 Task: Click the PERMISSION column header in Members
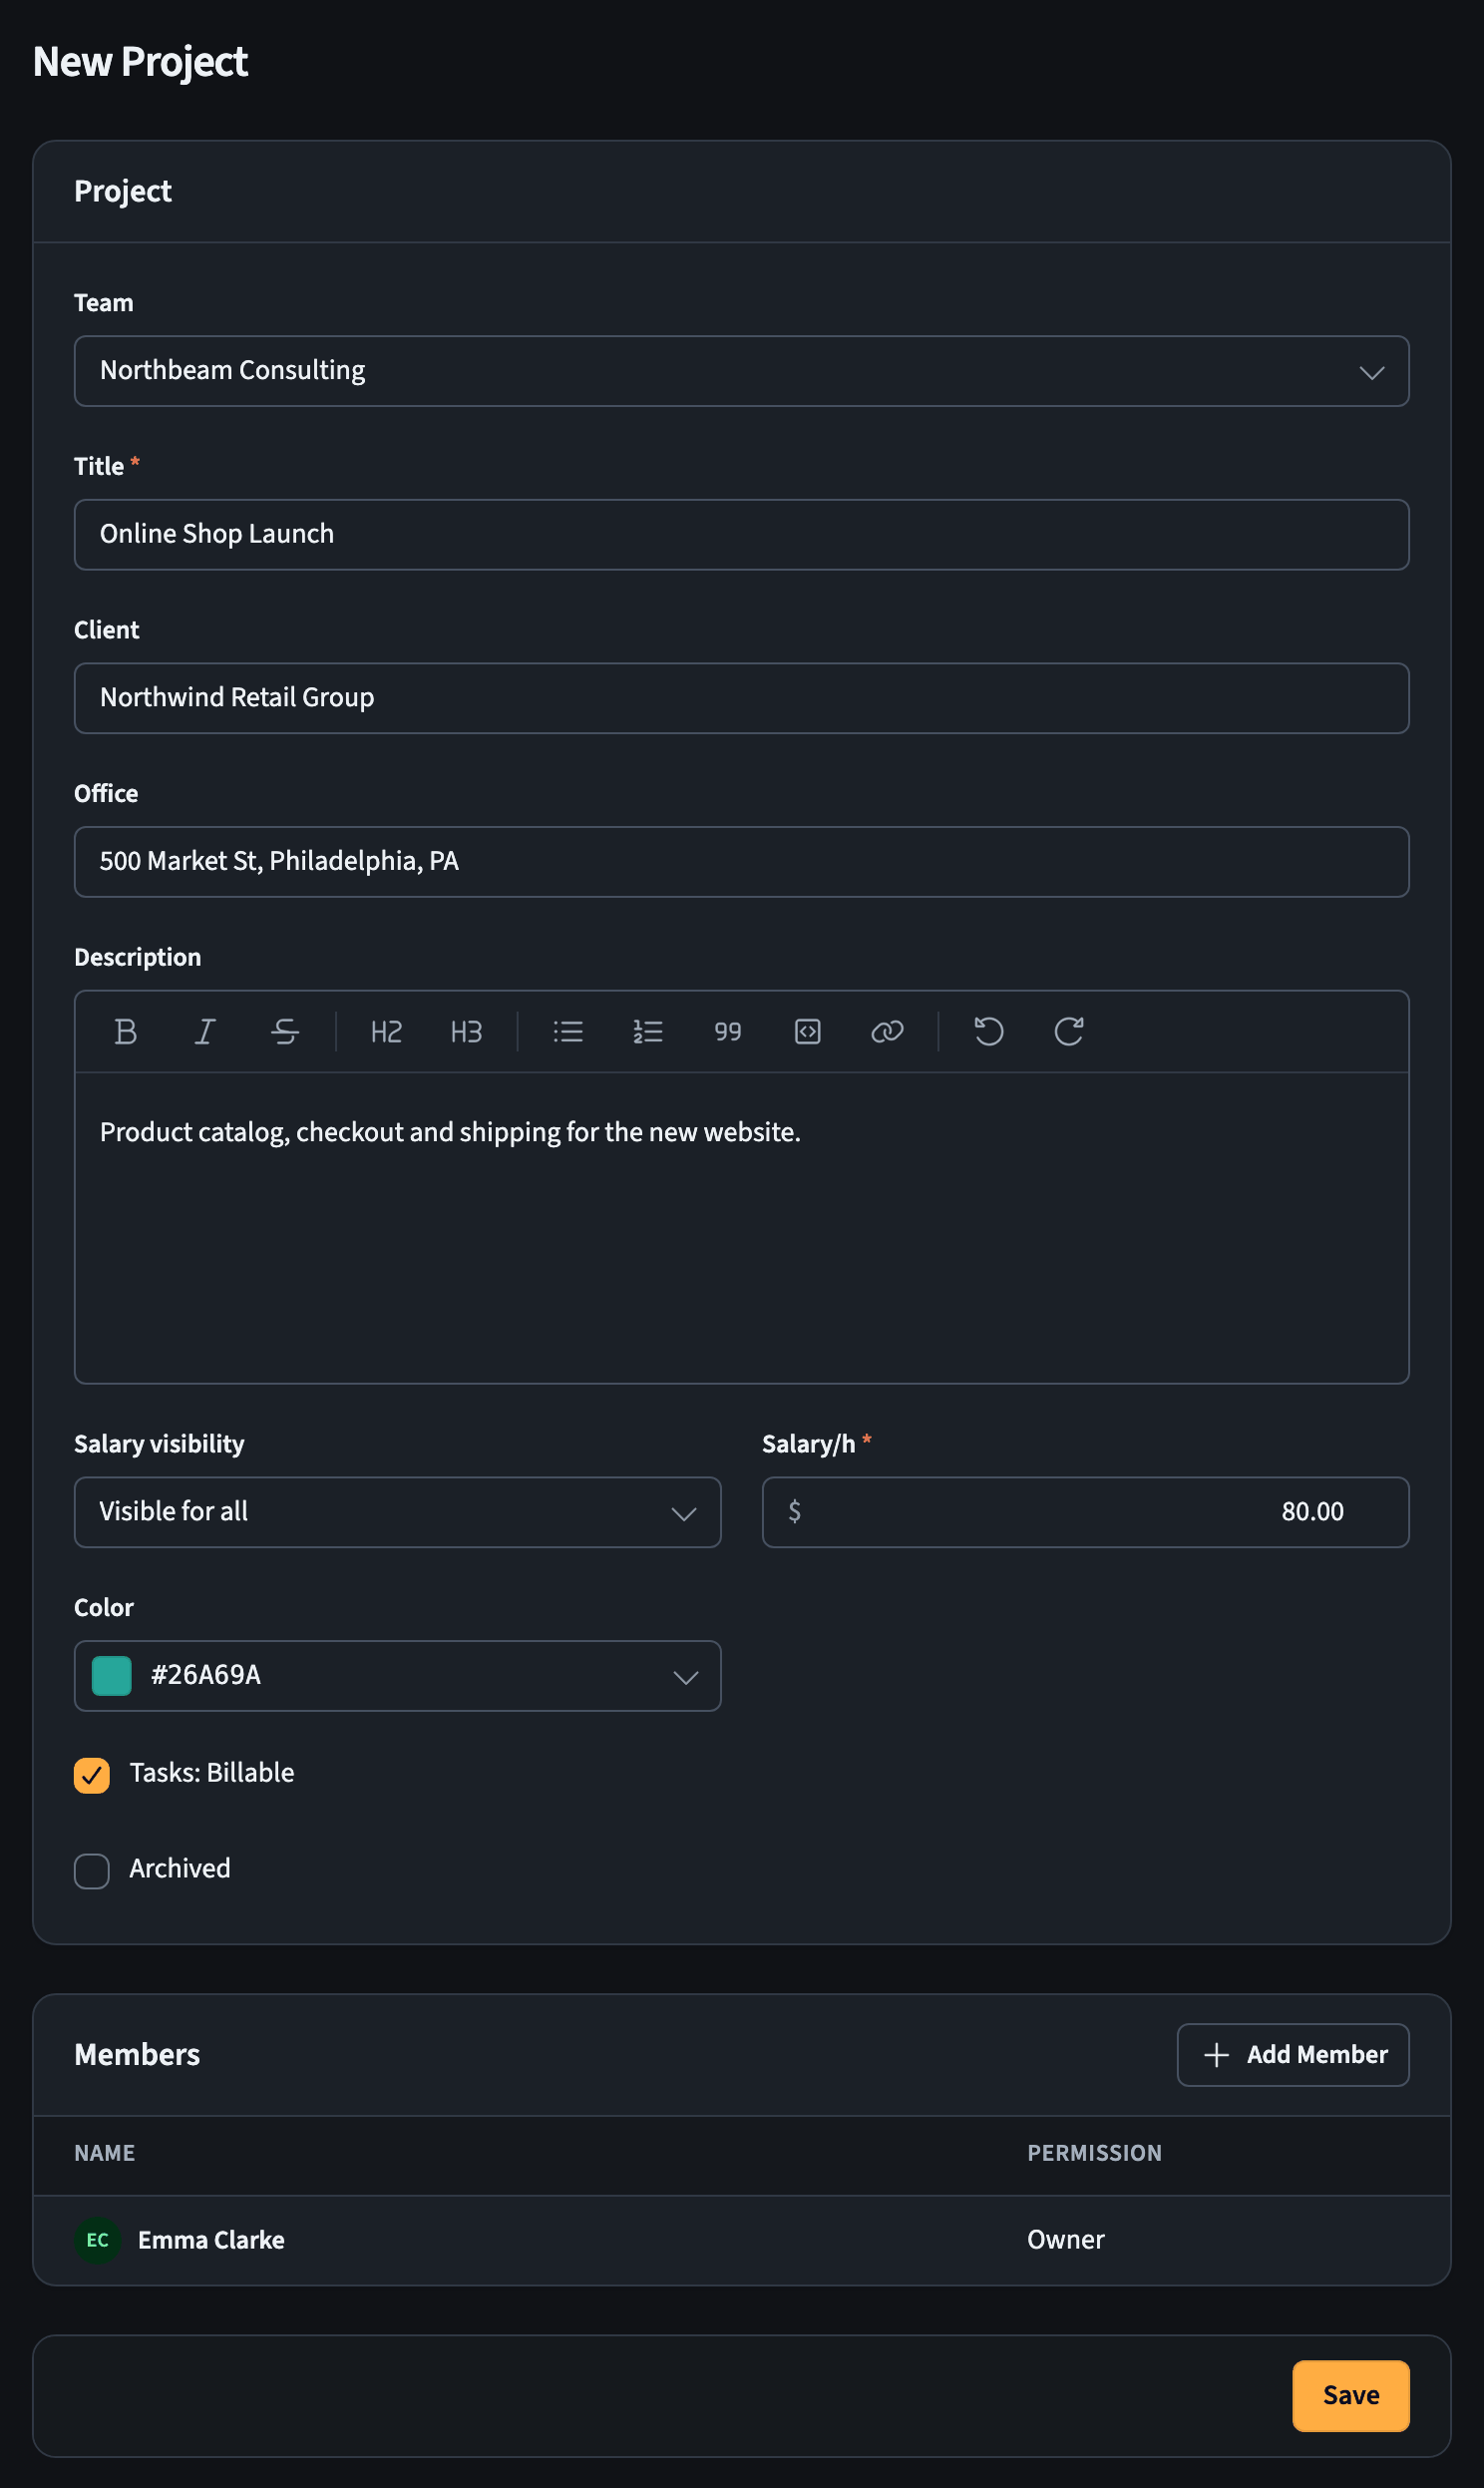(x=1095, y=2153)
